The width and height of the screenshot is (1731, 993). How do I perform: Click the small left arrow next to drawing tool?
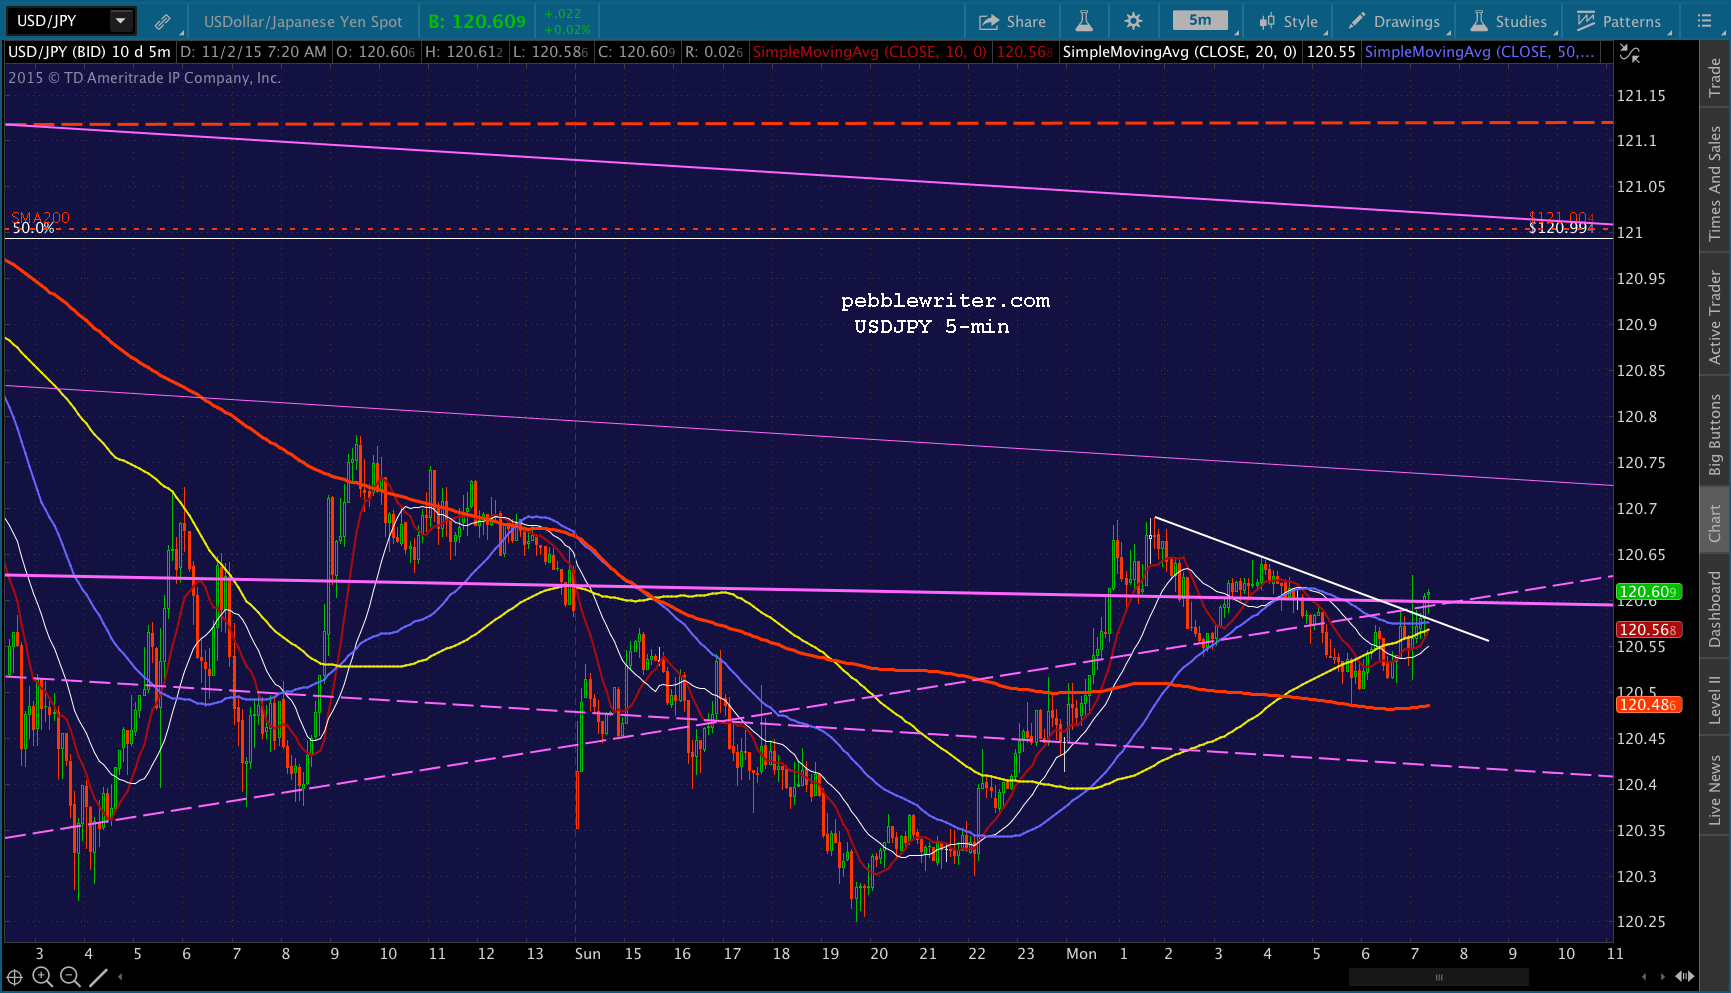121,977
